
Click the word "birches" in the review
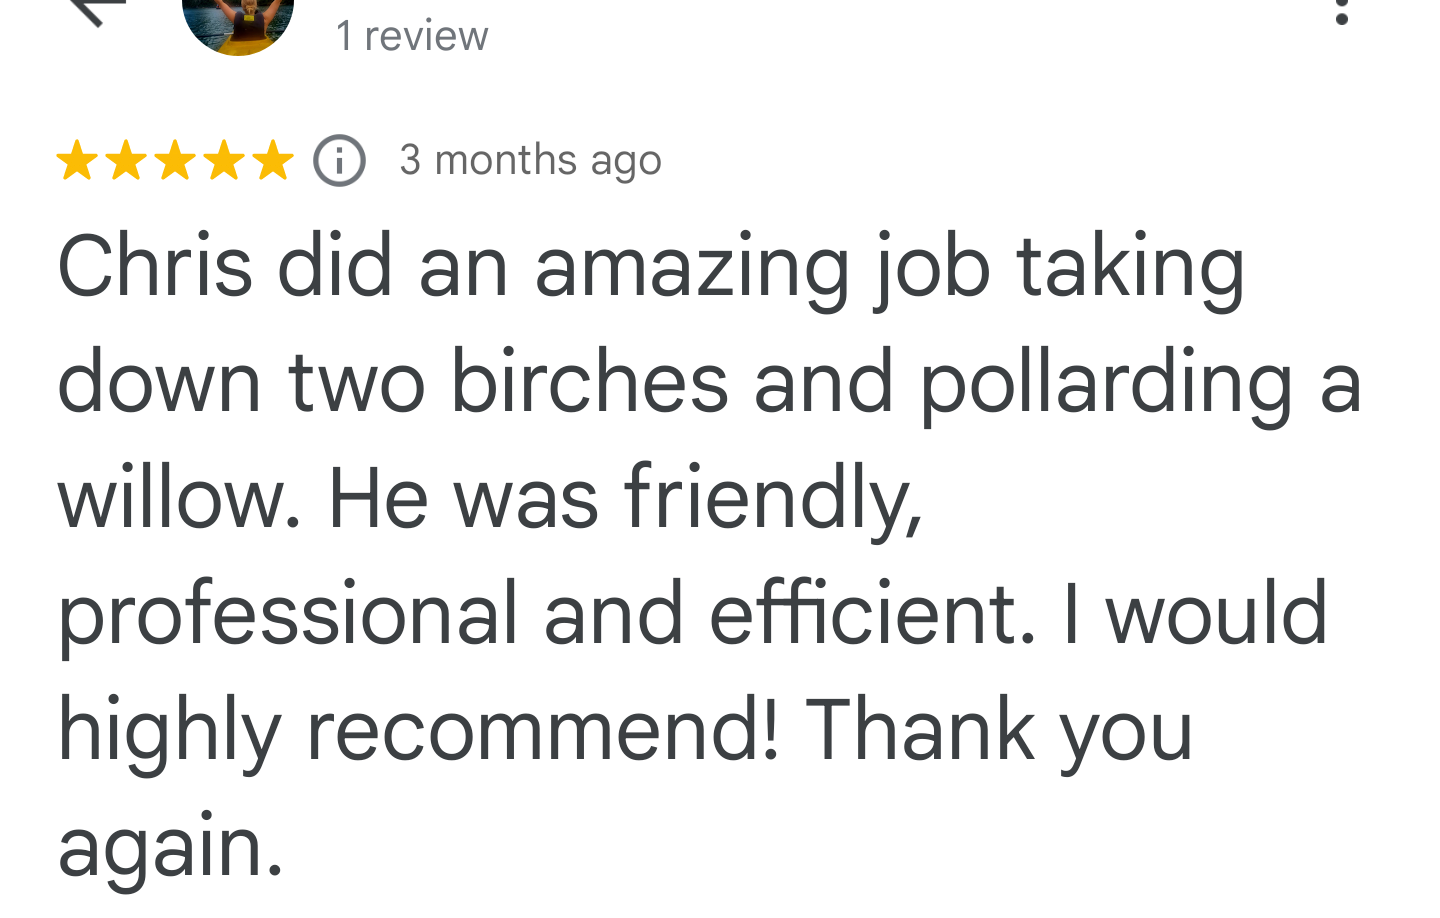coord(589,383)
